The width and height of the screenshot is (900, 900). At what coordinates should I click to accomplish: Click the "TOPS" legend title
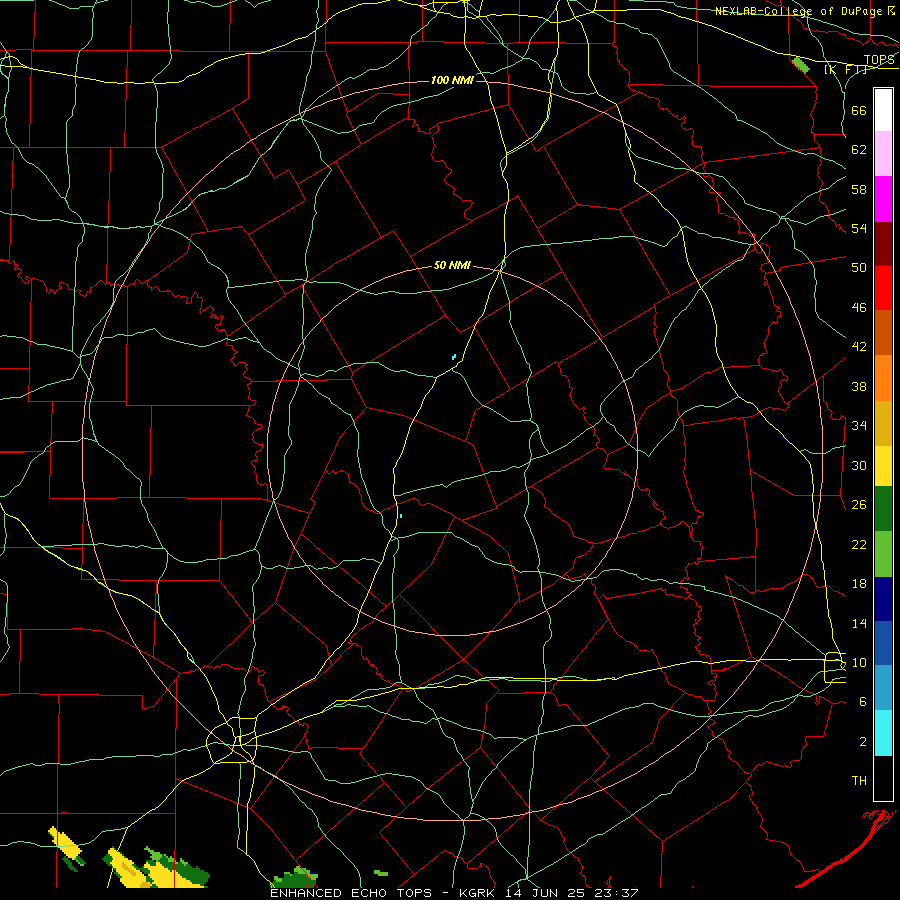coord(879,60)
